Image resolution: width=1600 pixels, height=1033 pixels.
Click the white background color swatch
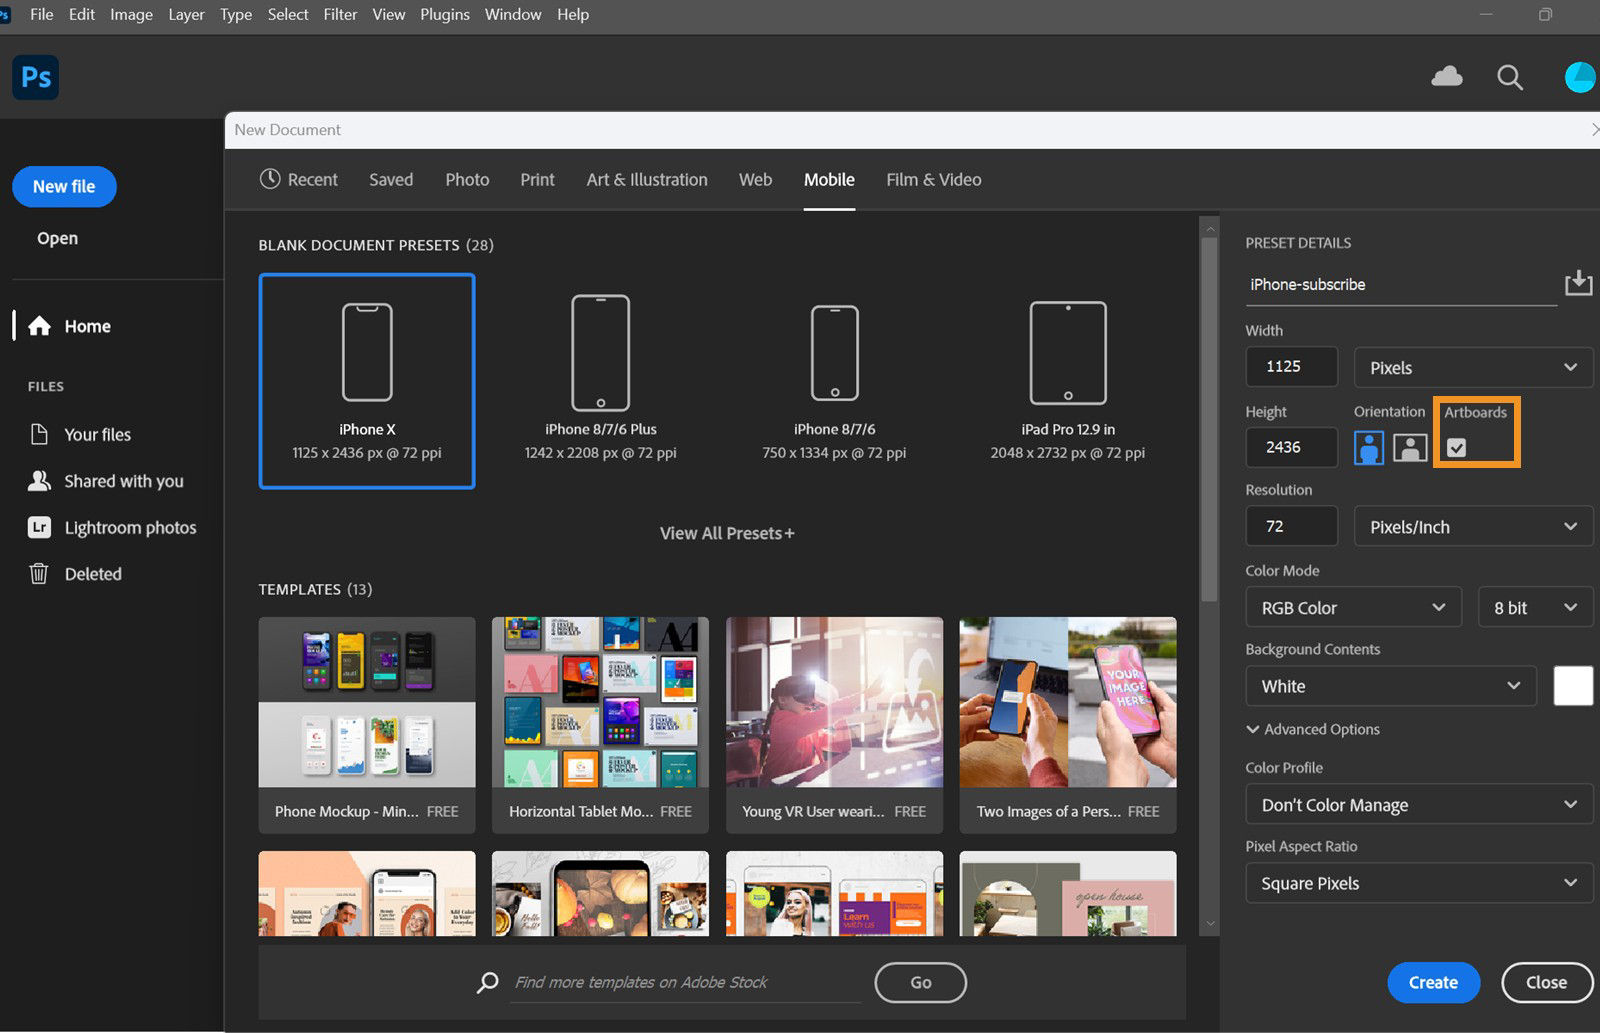coord(1573,686)
